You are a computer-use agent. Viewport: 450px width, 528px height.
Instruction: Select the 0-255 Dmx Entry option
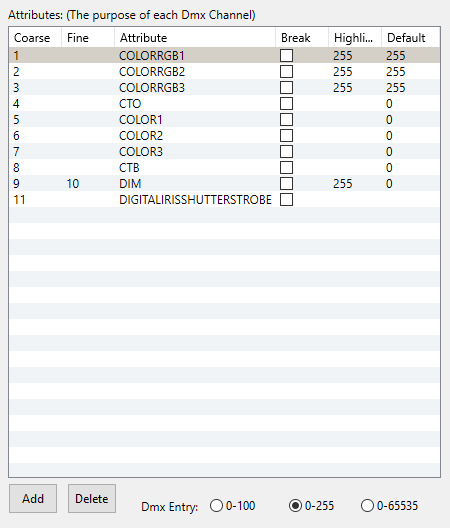(x=312, y=506)
